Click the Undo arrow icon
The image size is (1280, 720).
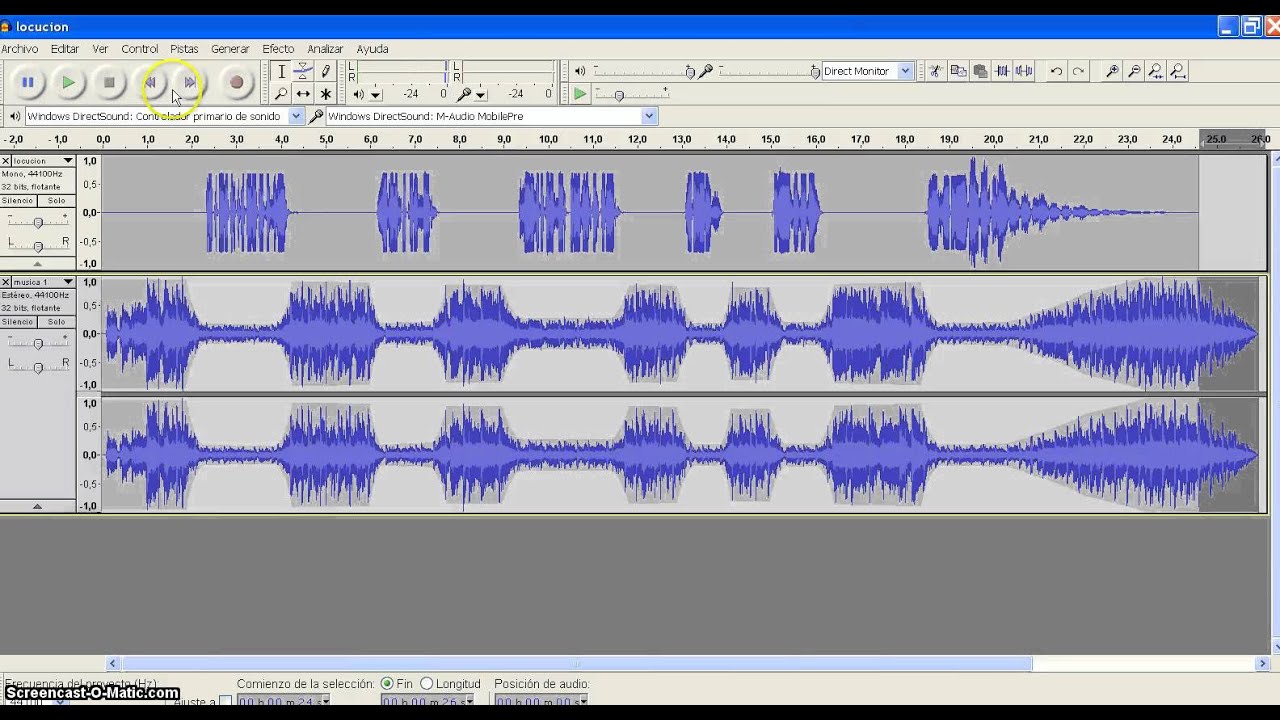click(x=1056, y=71)
